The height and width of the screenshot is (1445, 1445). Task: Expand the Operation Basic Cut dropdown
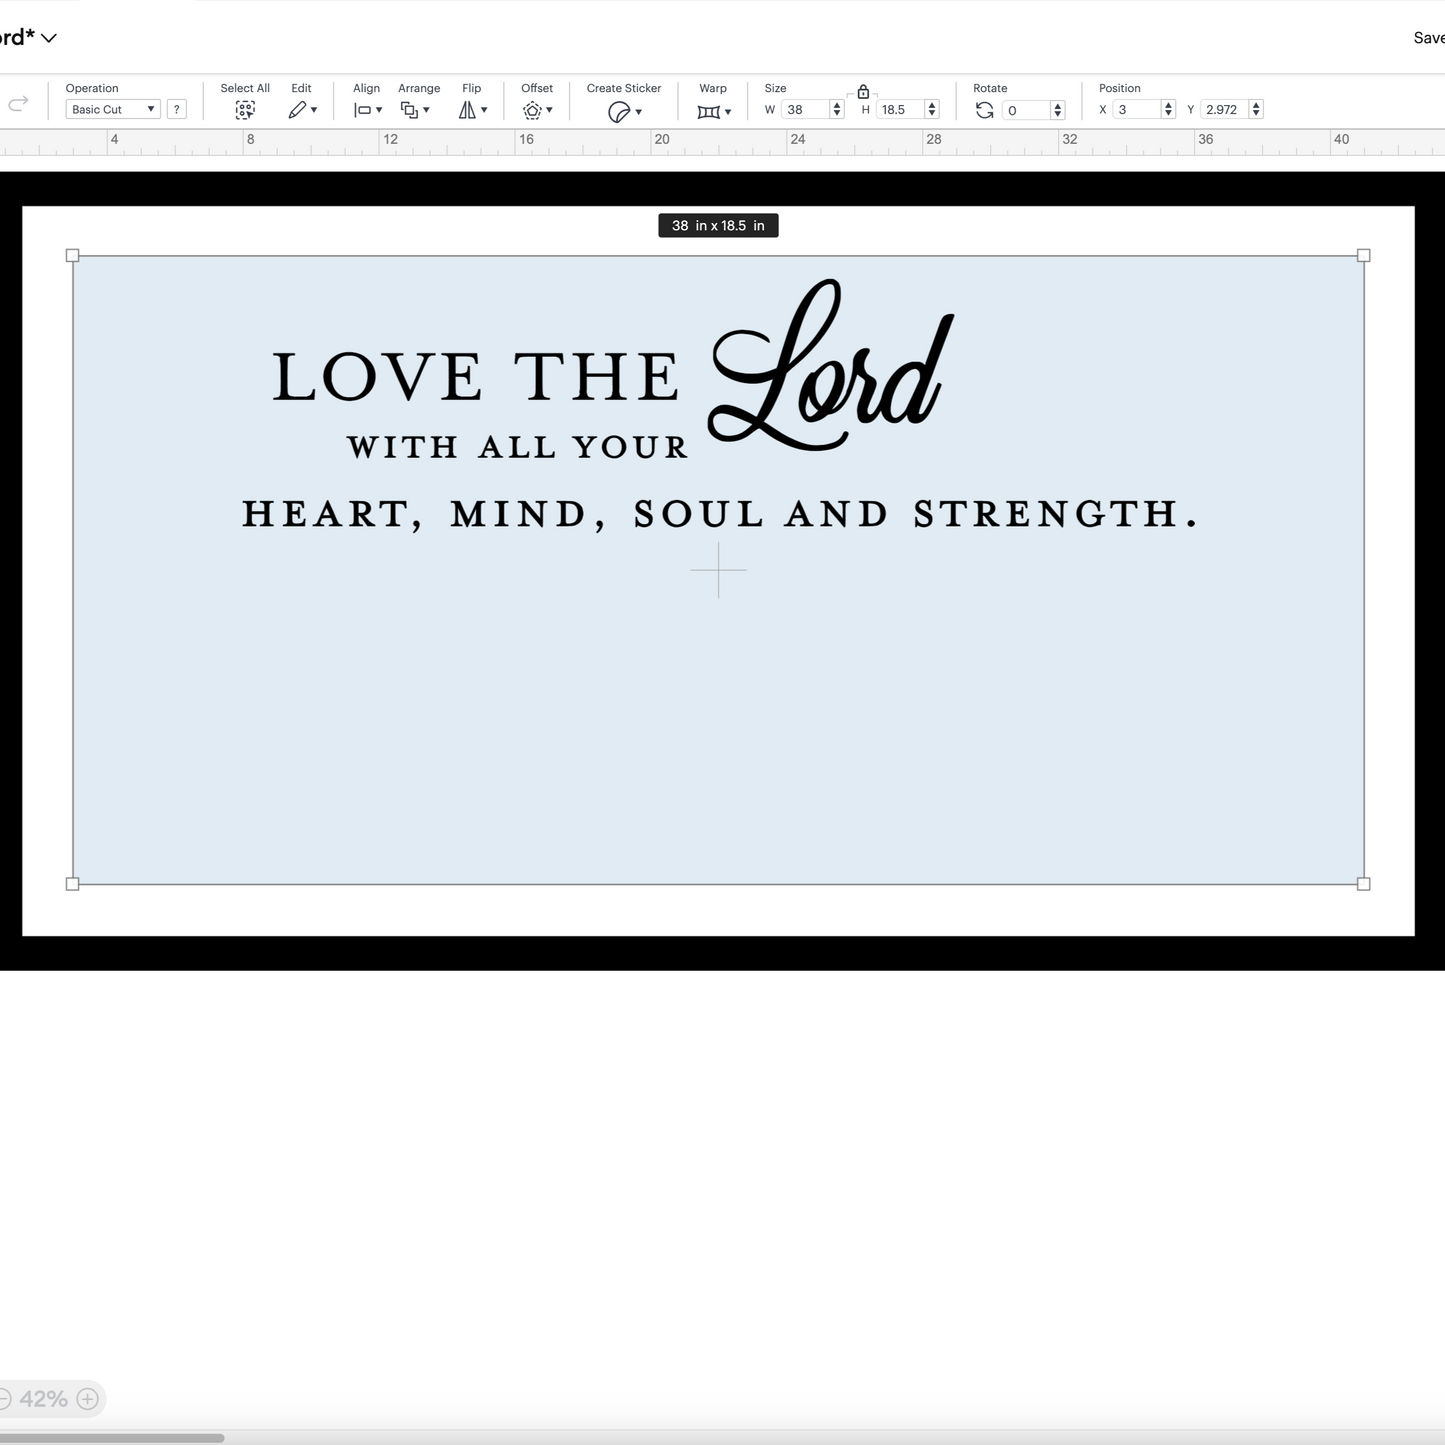tap(112, 109)
